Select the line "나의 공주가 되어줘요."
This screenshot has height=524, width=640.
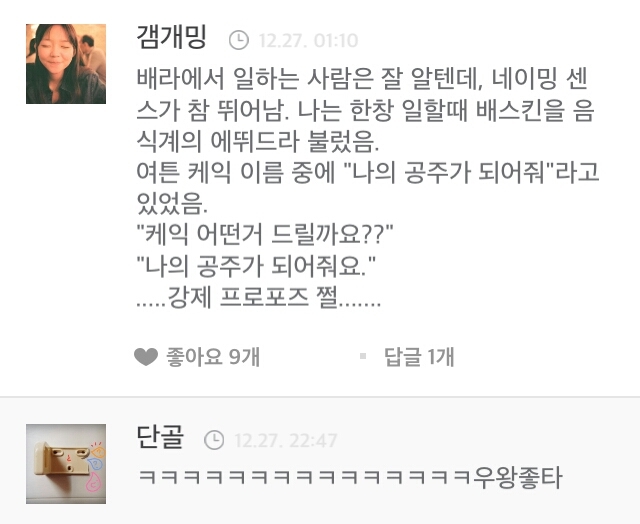click(256, 265)
